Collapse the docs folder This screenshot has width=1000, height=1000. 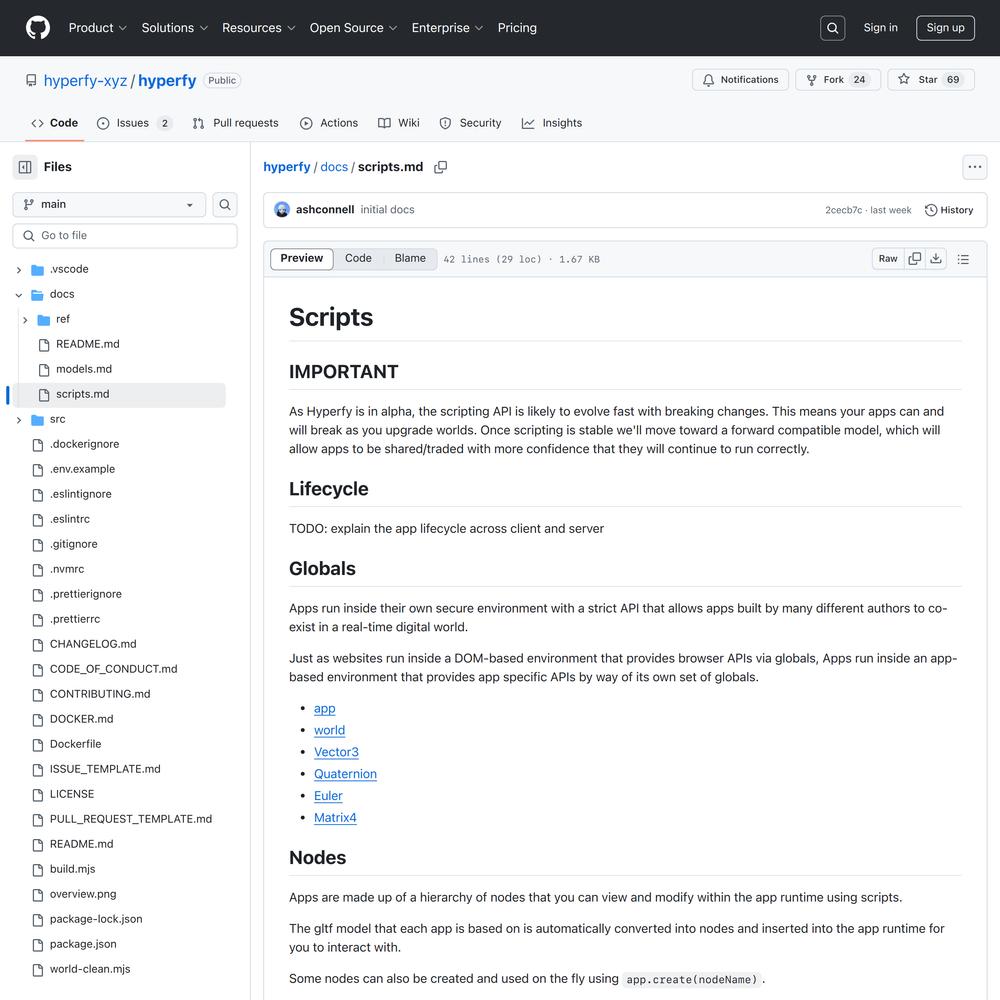coord(18,295)
